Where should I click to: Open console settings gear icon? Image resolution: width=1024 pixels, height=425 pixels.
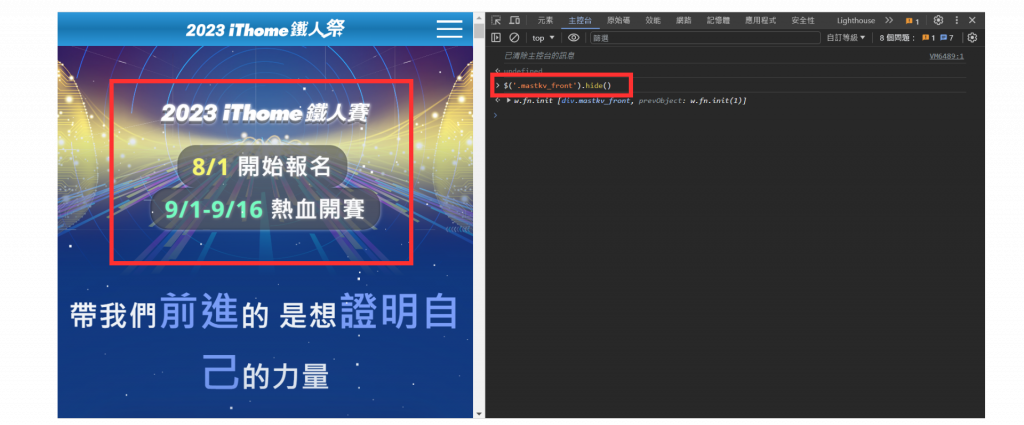click(x=972, y=38)
